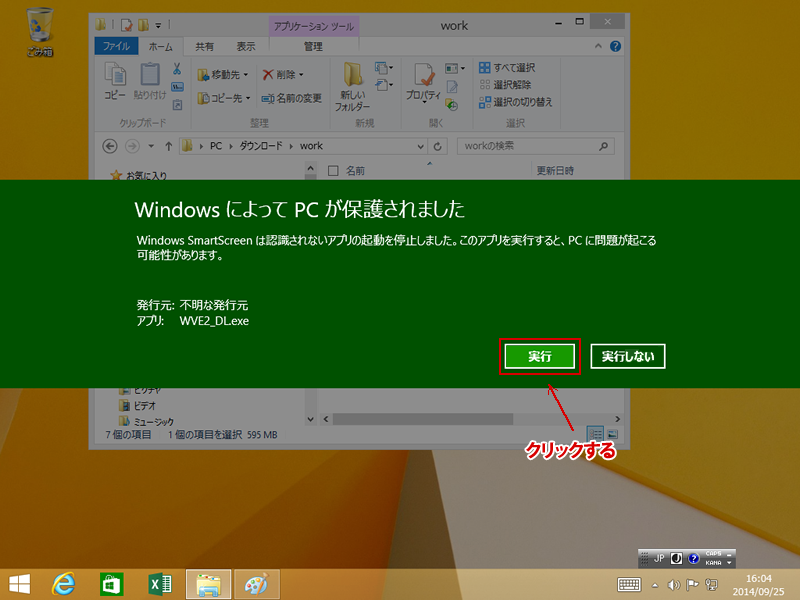Switch to the 表示 ribbon tab
The width and height of the screenshot is (800, 600).
[246, 46]
